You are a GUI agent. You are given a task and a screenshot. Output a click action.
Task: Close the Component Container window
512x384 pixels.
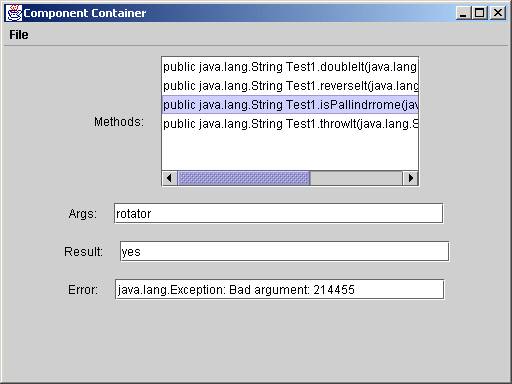click(498, 13)
